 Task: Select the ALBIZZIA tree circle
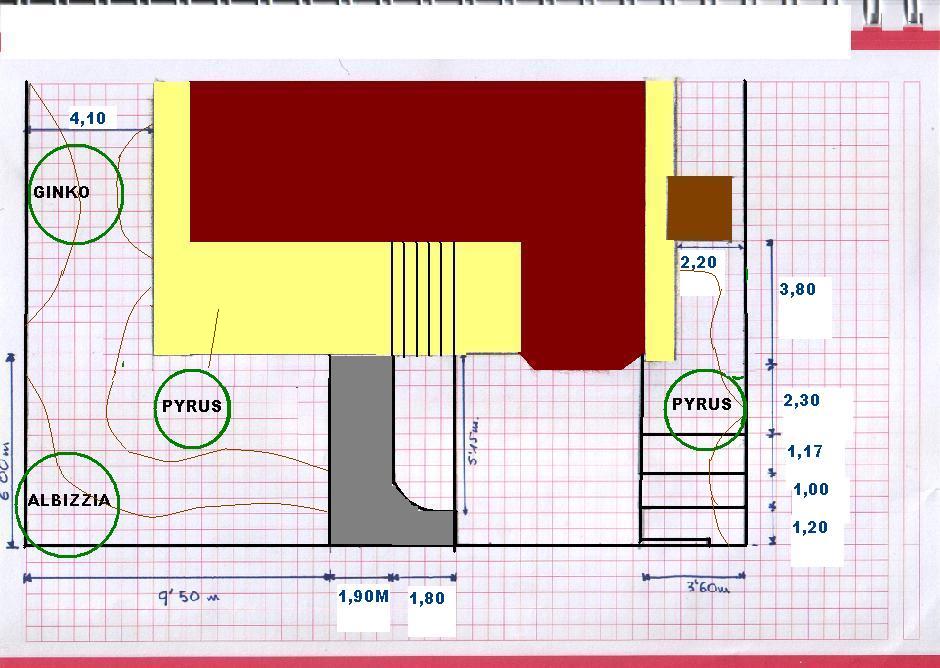point(68,505)
